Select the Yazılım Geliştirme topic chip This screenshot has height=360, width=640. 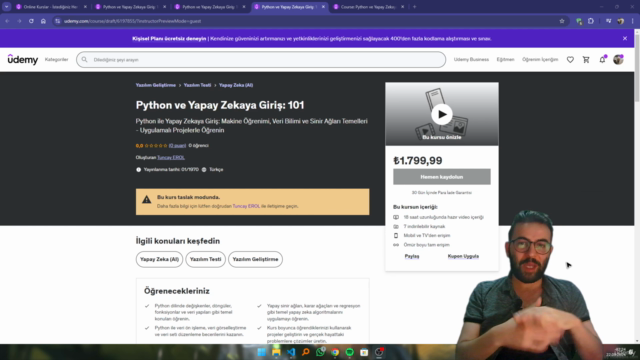(x=255, y=259)
